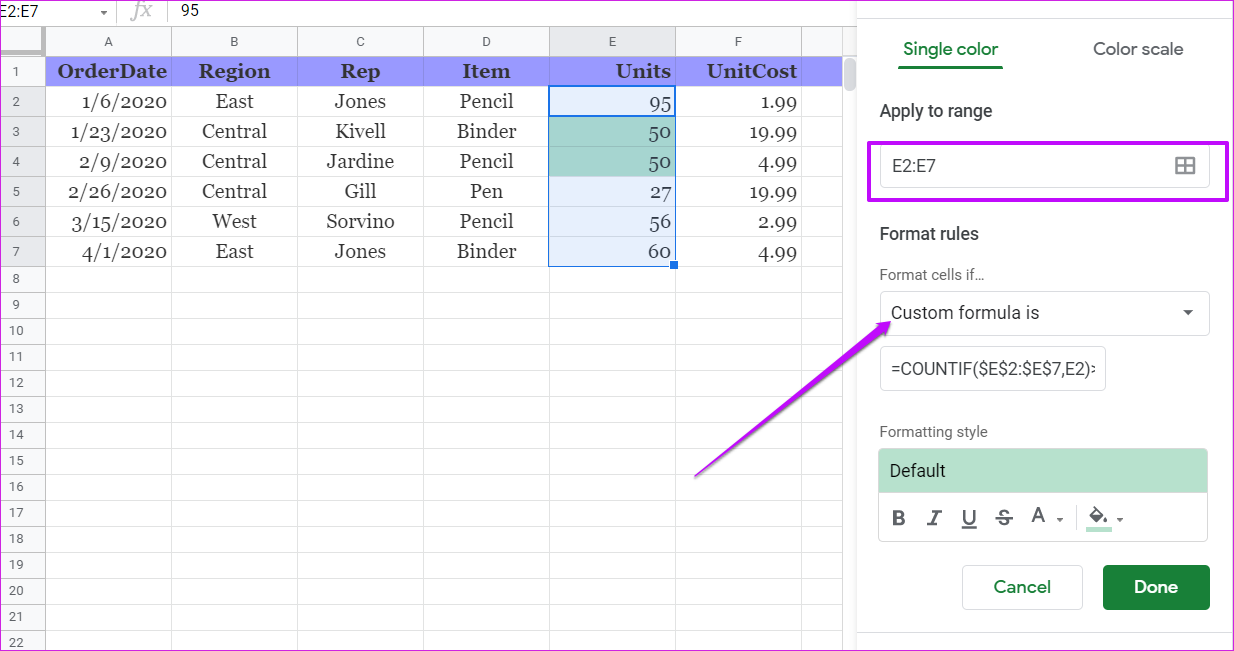Toggle strikethrough in formatting style

(x=1004, y=518)
